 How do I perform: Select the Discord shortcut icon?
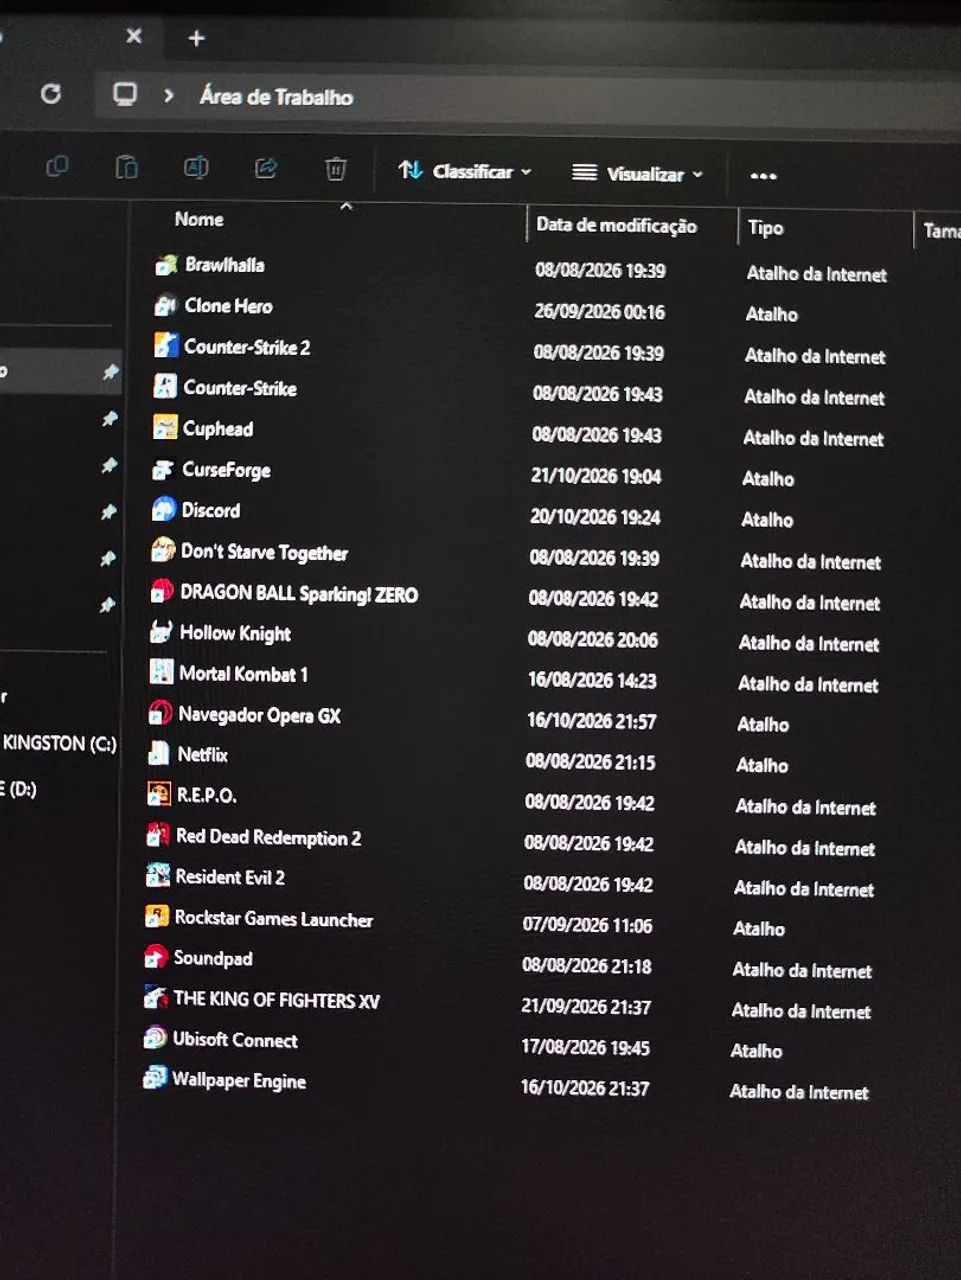tap(163, 510)
